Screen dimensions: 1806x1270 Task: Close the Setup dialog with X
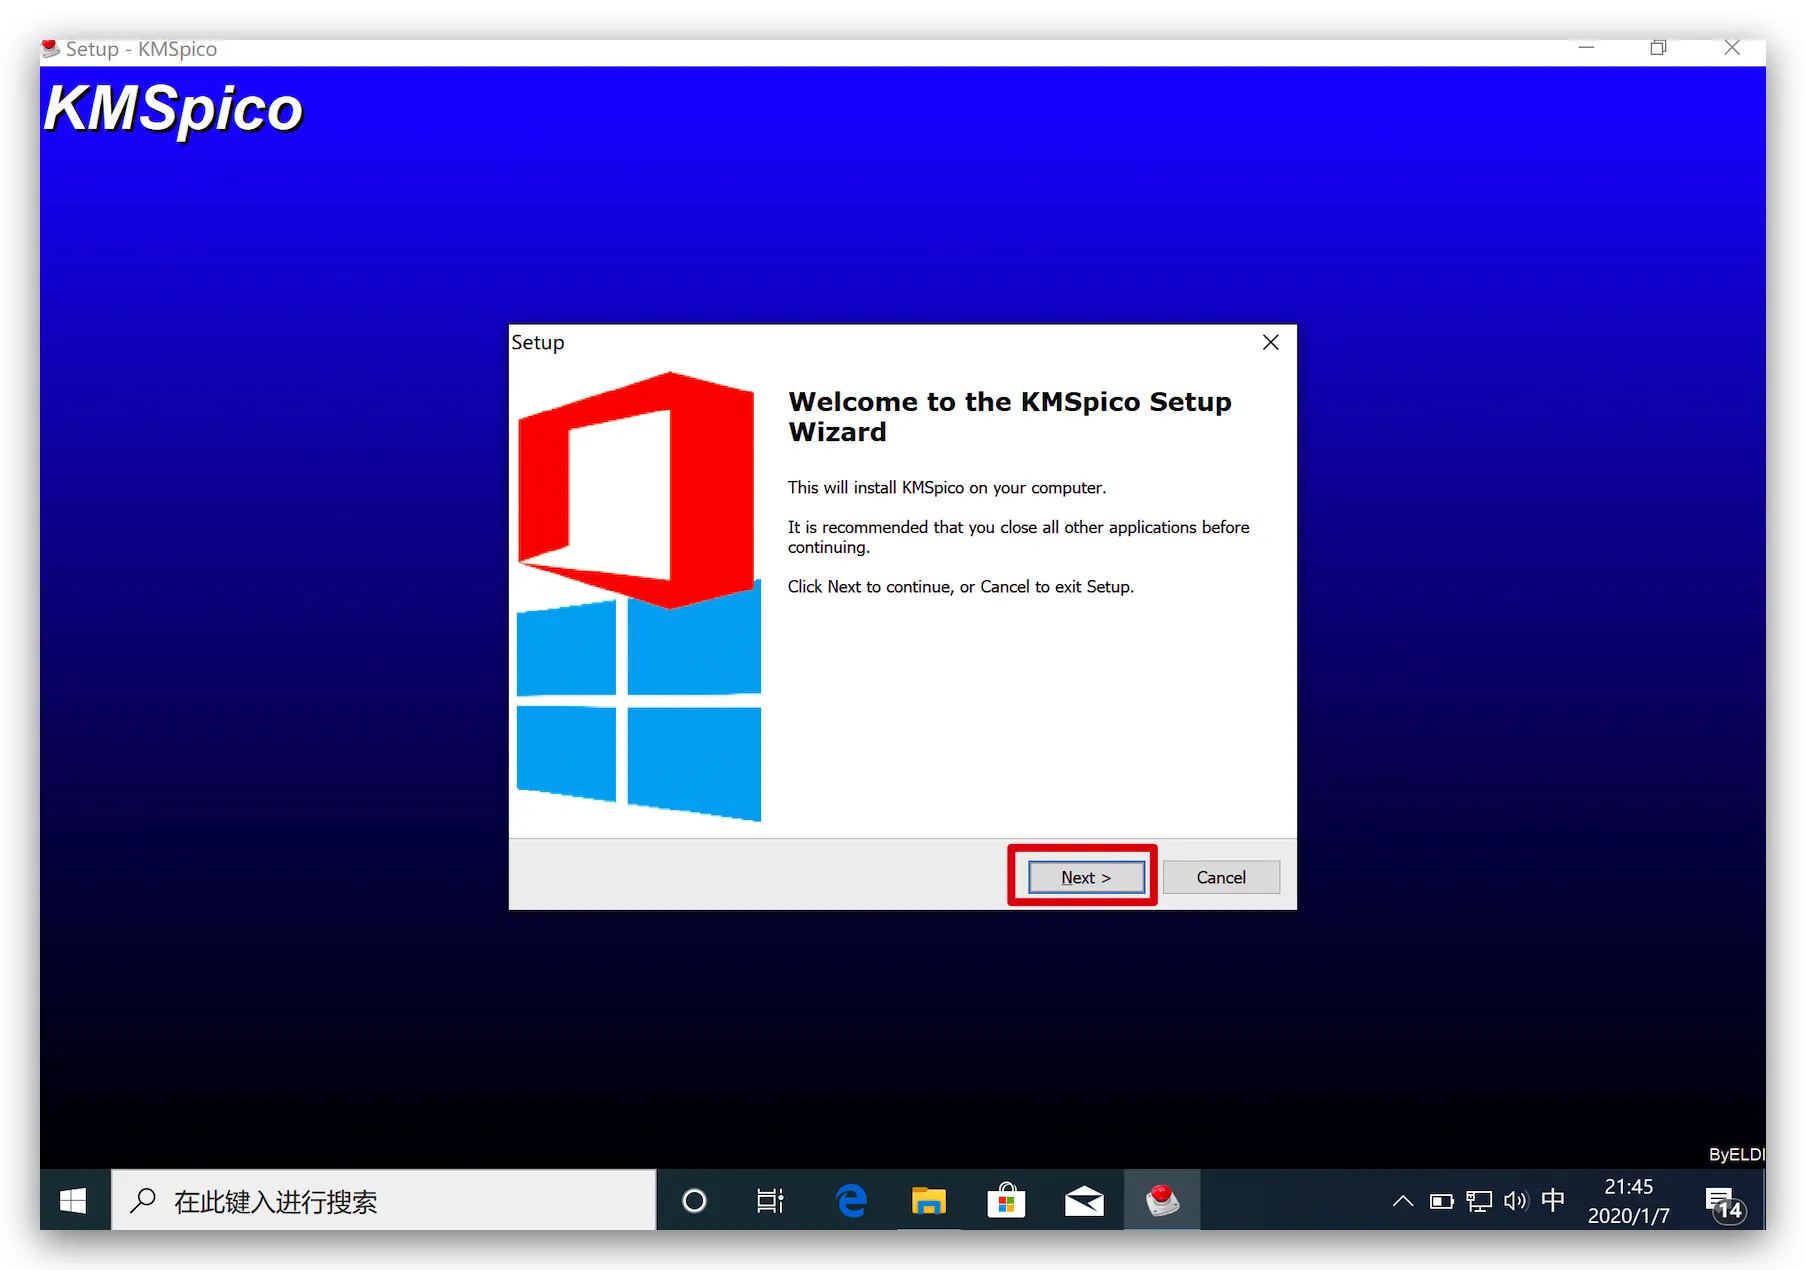click(x=1271, y=342)
